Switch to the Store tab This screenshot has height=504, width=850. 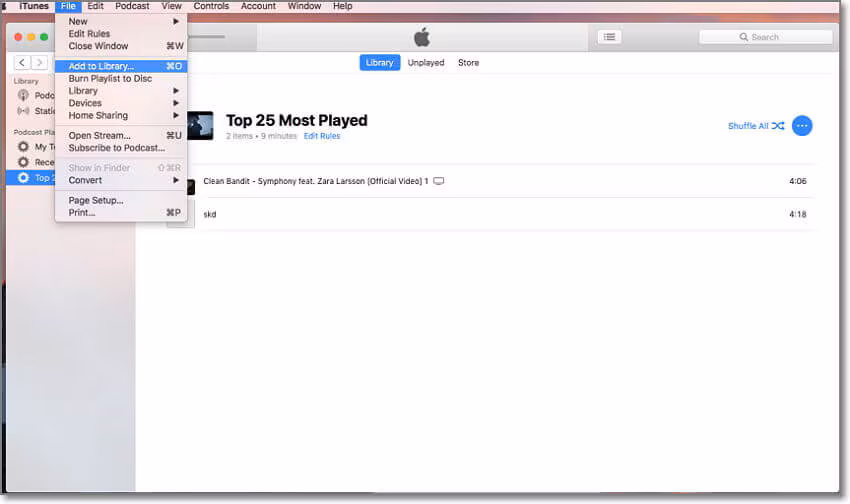point(468,63)
